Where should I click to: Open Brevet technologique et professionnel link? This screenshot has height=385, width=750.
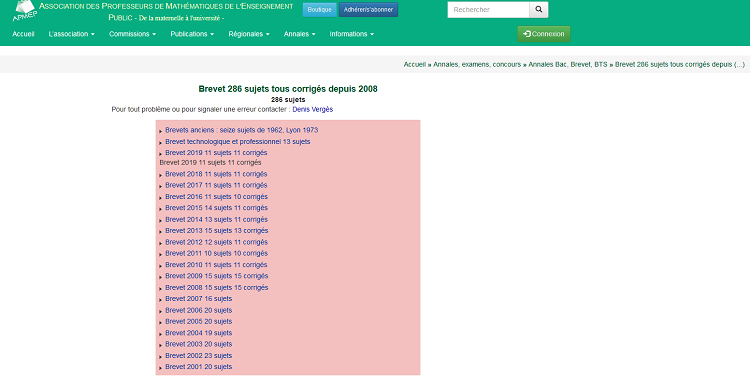click(238, 142)
